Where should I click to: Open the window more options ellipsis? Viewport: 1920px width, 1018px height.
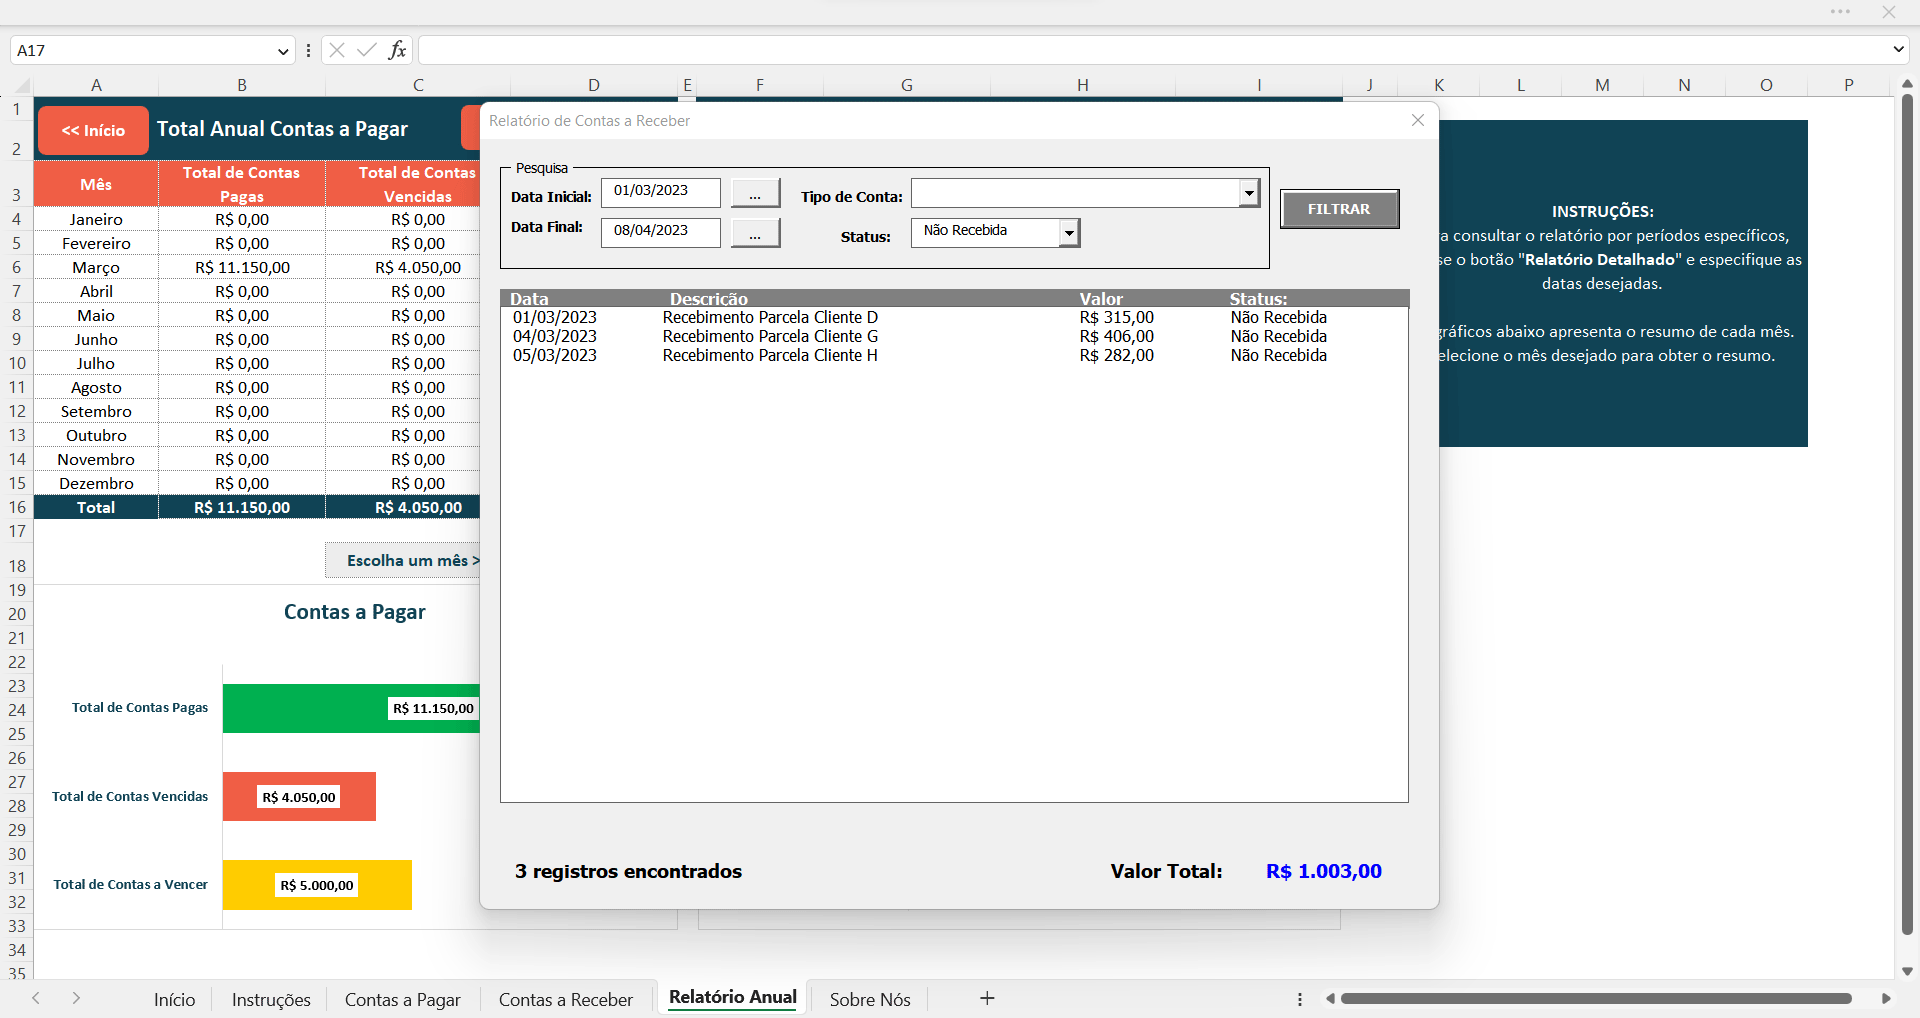[x=1840, y=12]
